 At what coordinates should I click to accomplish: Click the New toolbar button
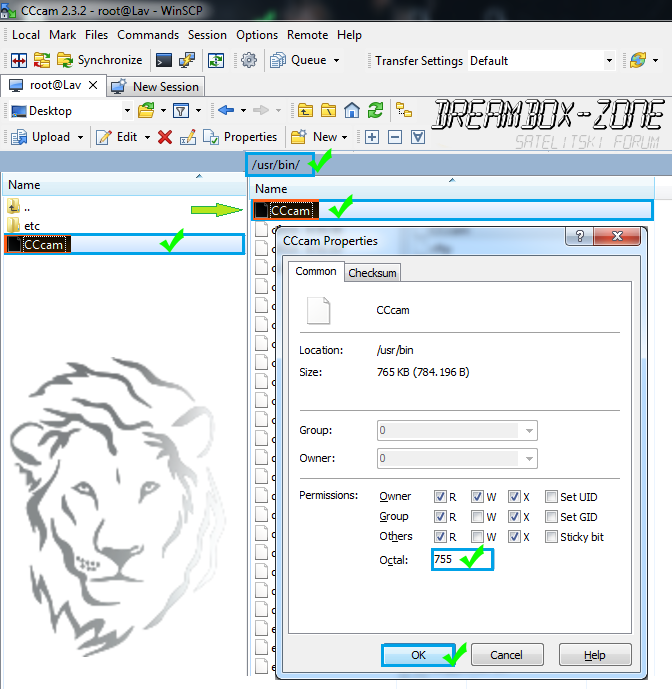[x=314, y=137]
